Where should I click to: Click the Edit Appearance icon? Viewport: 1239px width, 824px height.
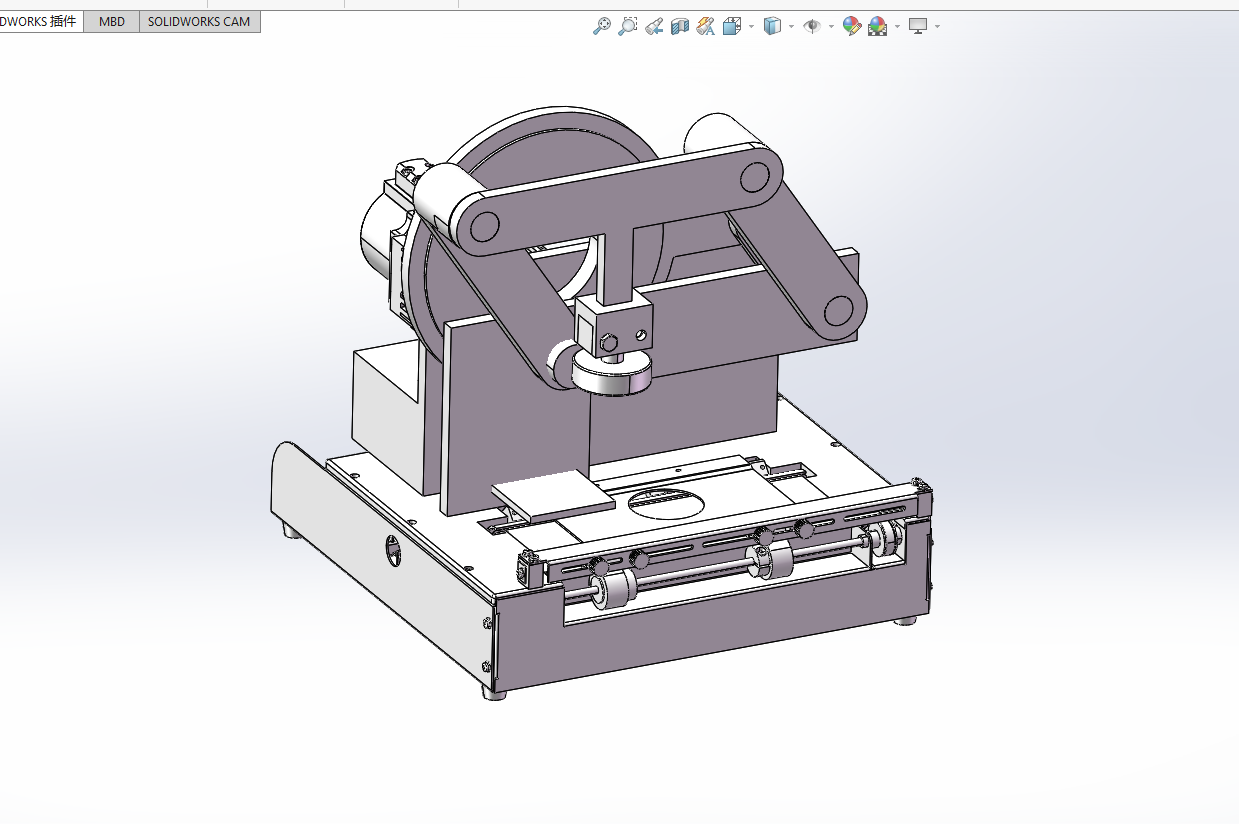click(x=852, y=26)
